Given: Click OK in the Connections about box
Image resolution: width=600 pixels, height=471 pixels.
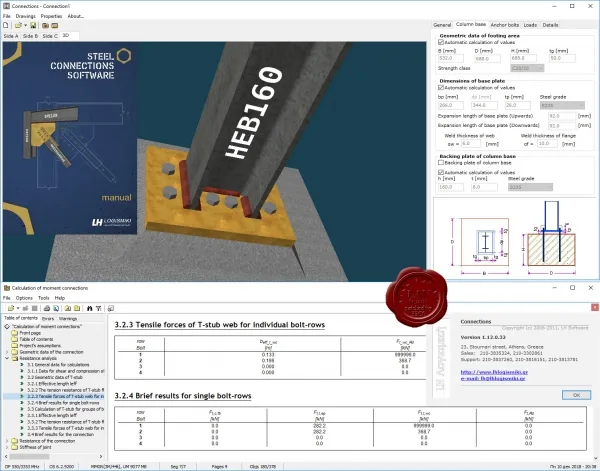Looking at the screenshot, I should click(576, 395).
